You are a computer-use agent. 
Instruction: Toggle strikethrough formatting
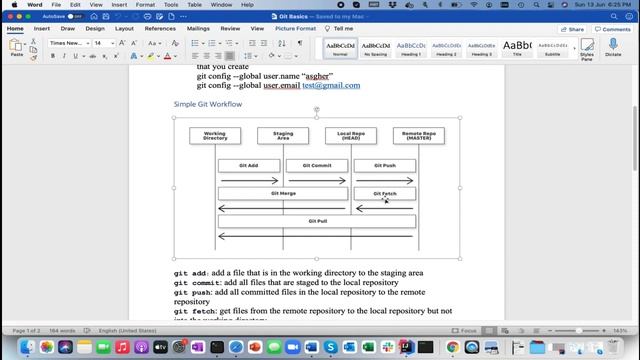click(x=93, y=56)
